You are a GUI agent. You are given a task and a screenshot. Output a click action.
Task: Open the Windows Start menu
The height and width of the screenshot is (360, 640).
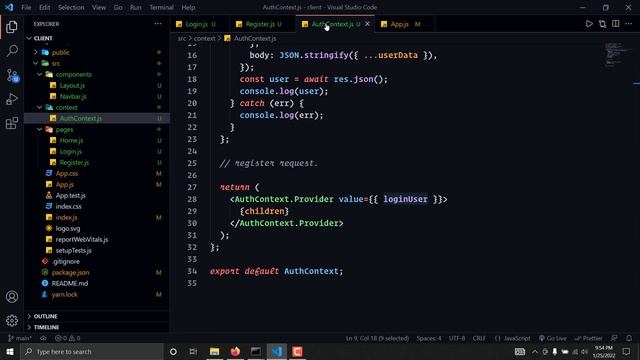coord(9,351)
